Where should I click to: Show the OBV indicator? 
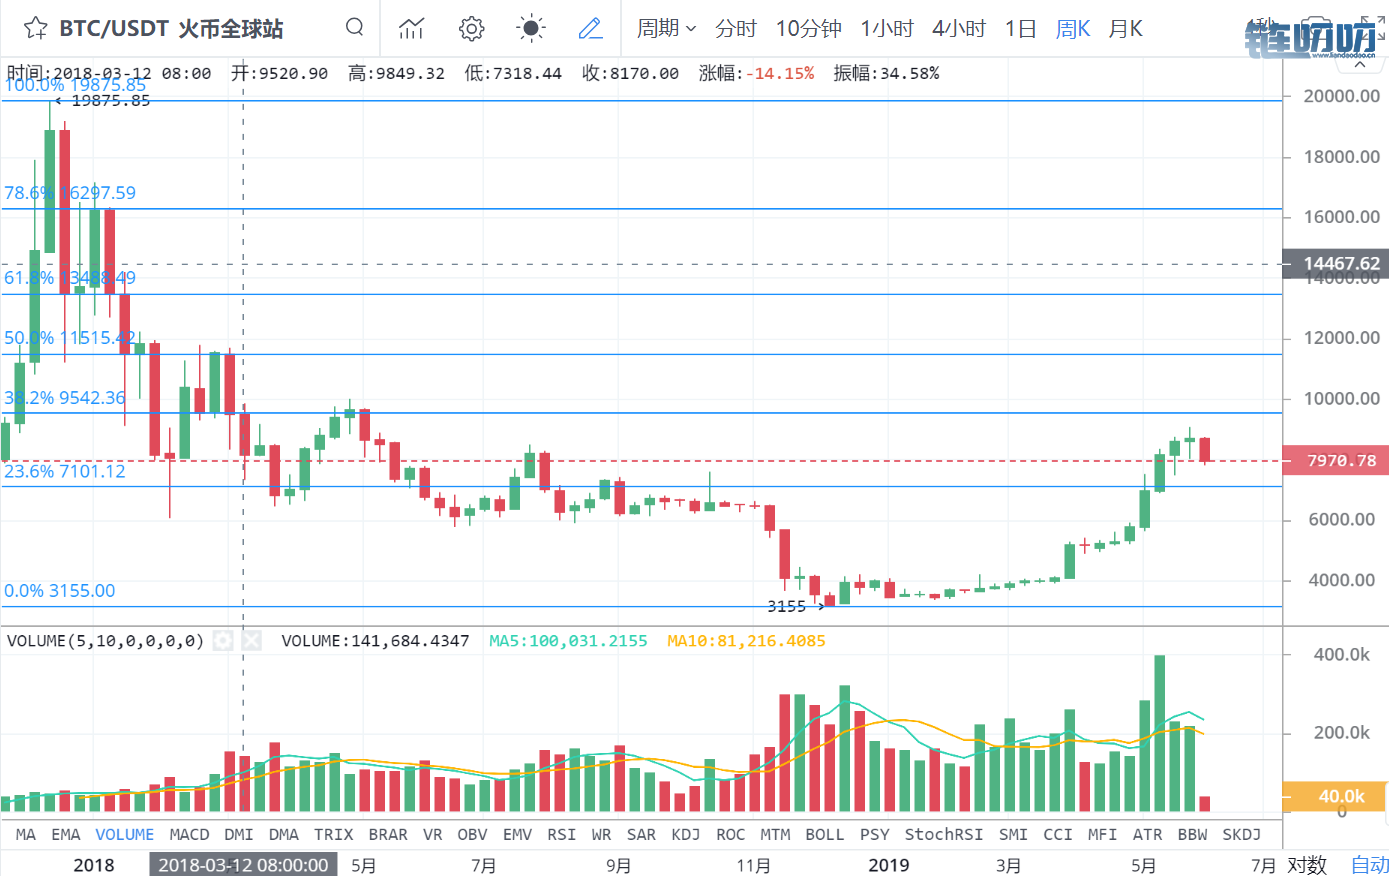click(x=472, y=834)
